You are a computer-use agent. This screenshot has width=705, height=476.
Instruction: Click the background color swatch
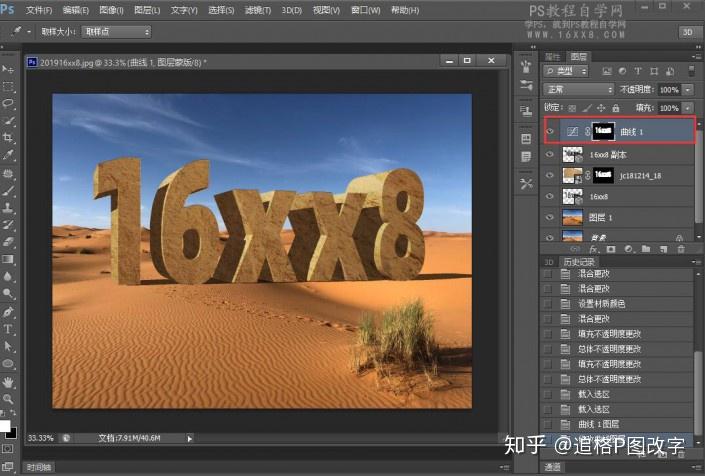pos(12,434)
